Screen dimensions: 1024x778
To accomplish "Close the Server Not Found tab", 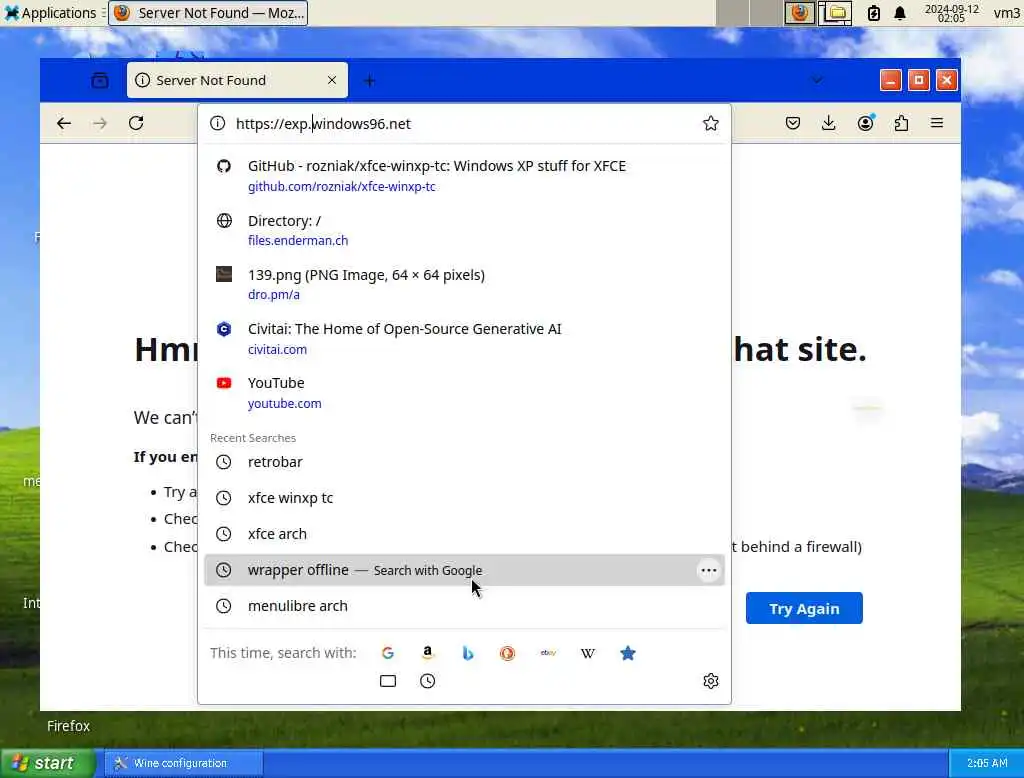I will point(332,80).
